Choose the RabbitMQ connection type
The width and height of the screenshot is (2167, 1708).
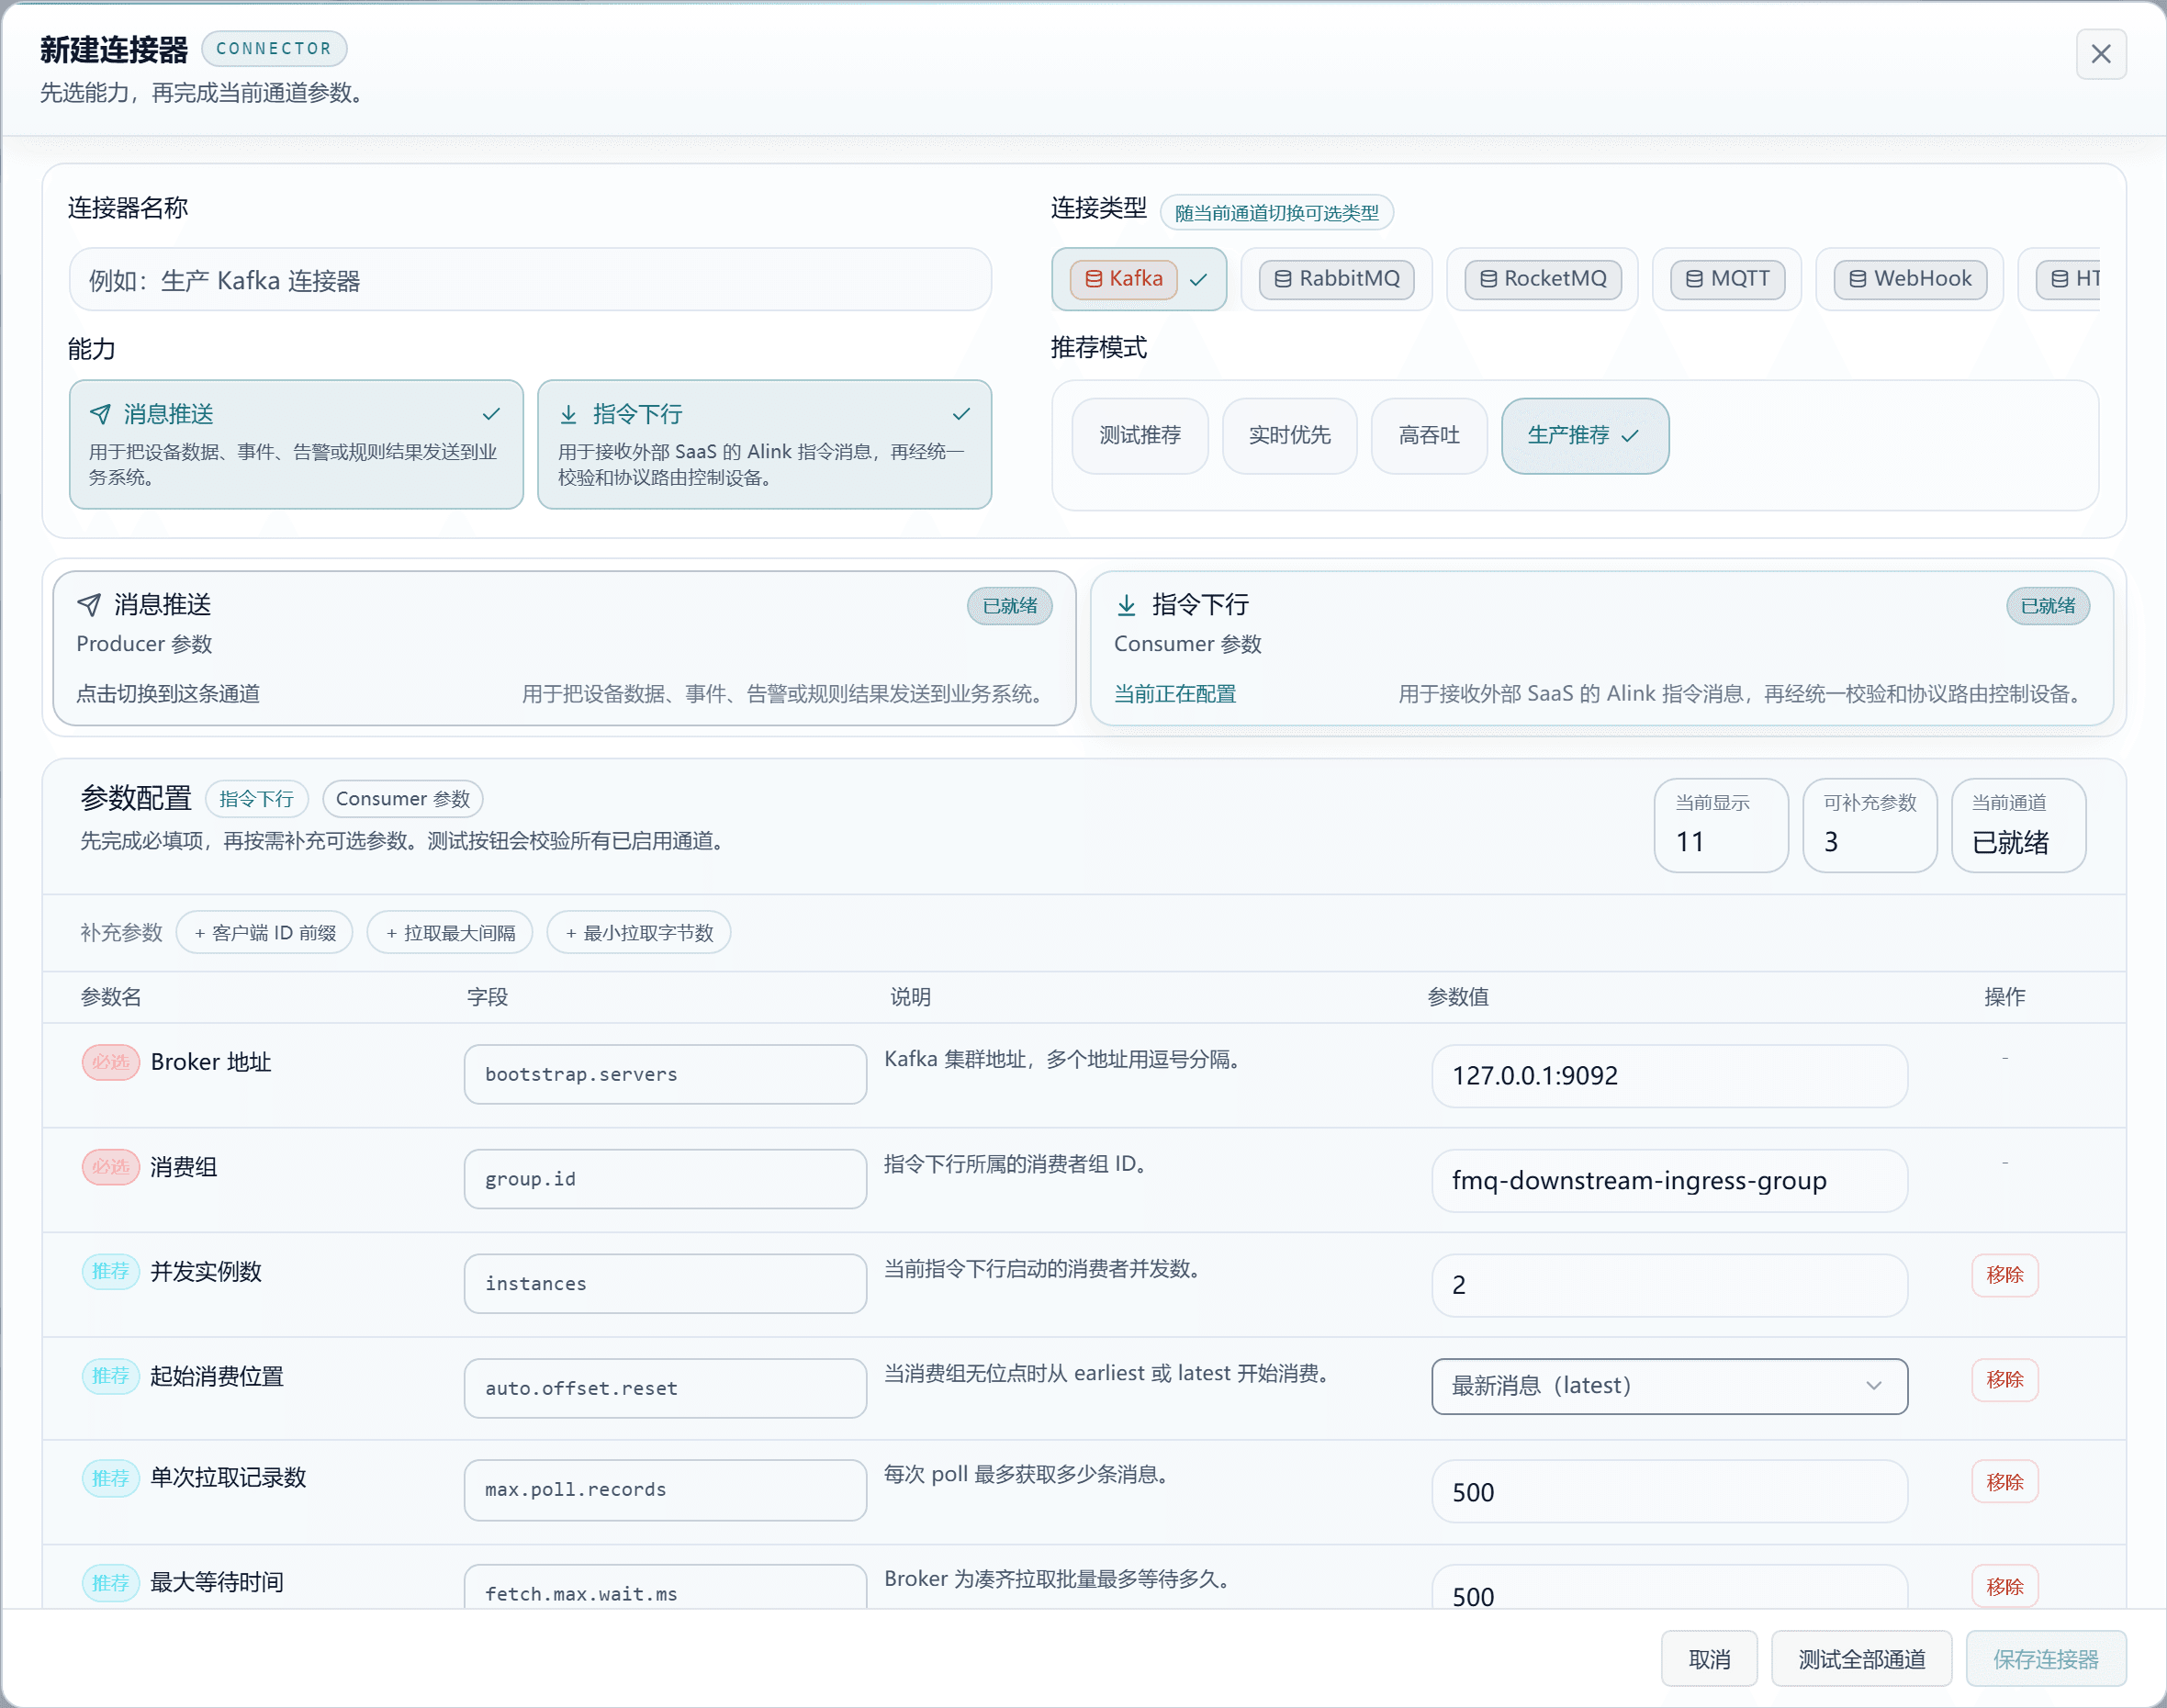pos(1336,279)
